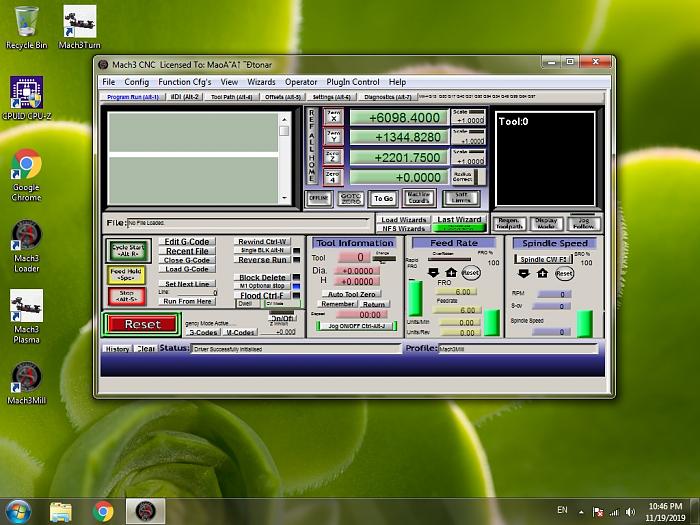The width and height of the screenshot is (700, 525).
Task: Click the Load Wizards button
Action: tap(404, 220)
